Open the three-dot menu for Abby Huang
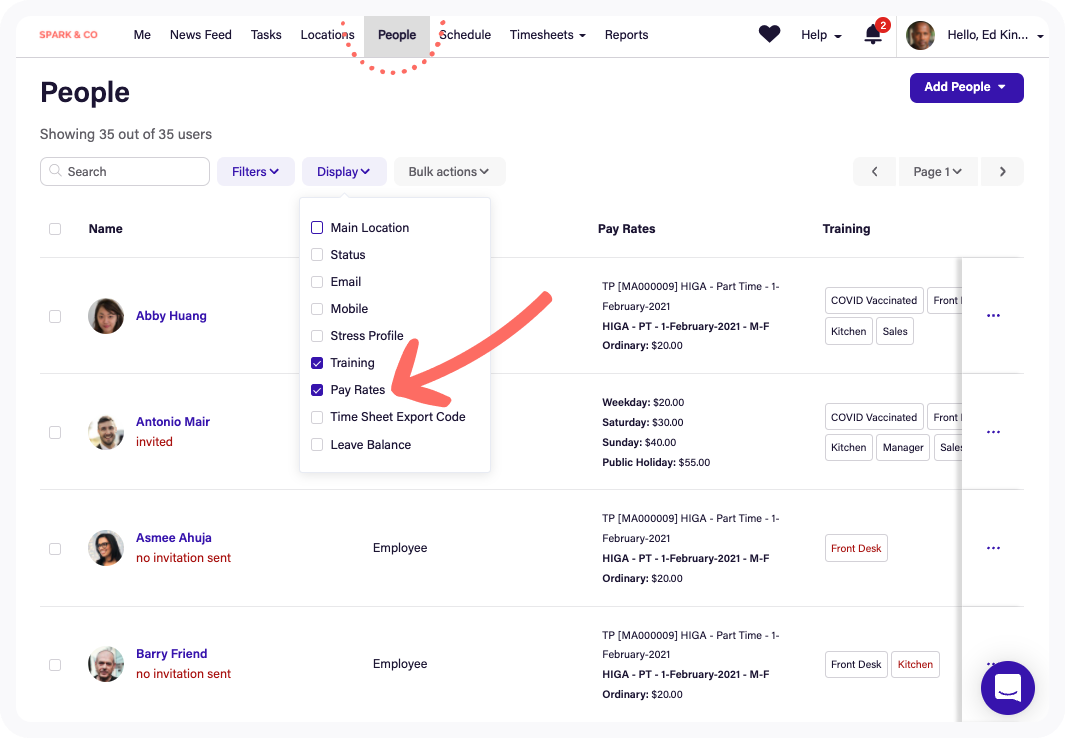Viewport: 1065px width, 738px height. pyautogui.click(x=993, y=316)
